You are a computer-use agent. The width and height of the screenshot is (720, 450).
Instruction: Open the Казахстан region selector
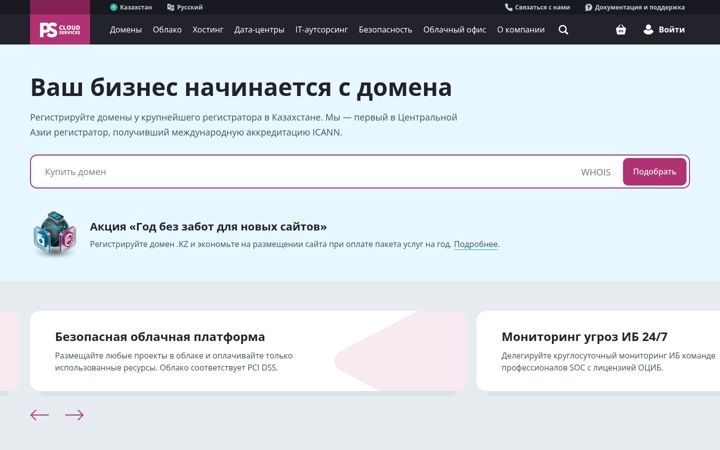tap(131, 7)
